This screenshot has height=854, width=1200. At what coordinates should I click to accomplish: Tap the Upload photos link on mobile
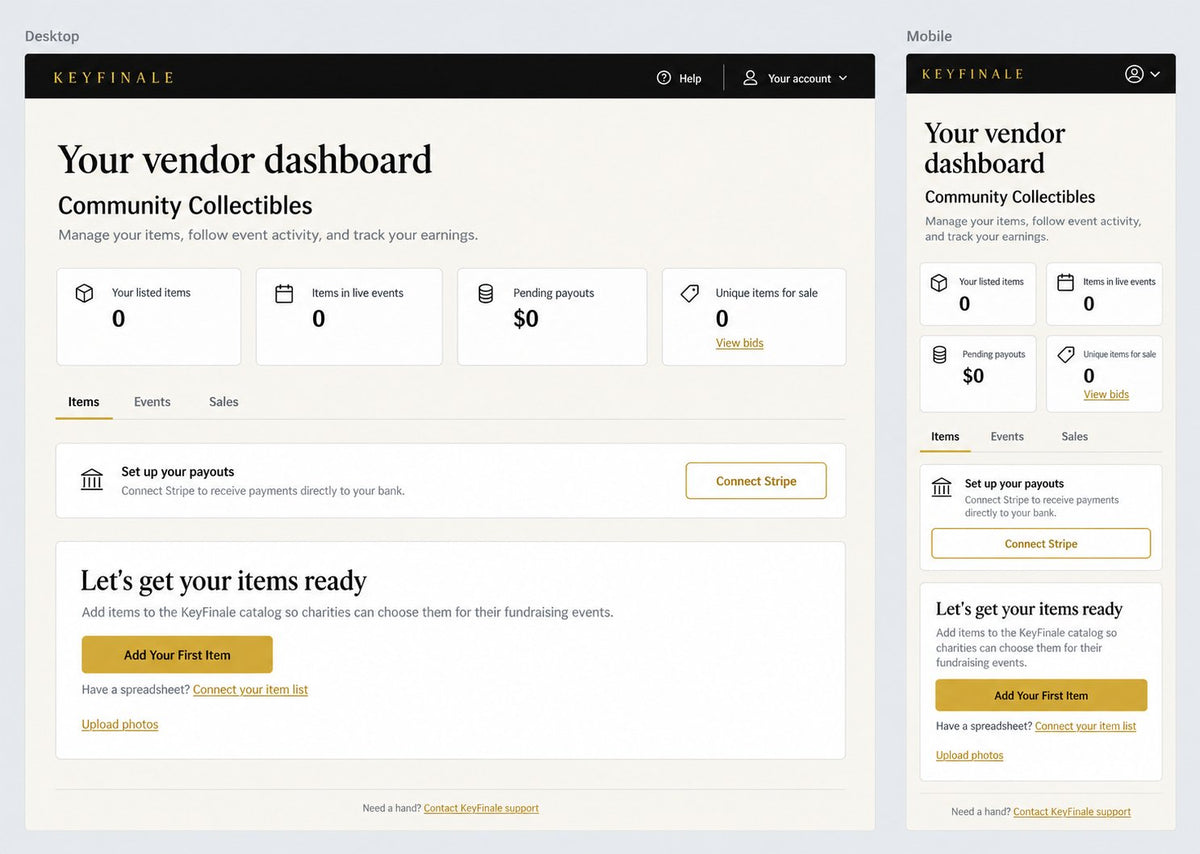[x=969, y=755]
